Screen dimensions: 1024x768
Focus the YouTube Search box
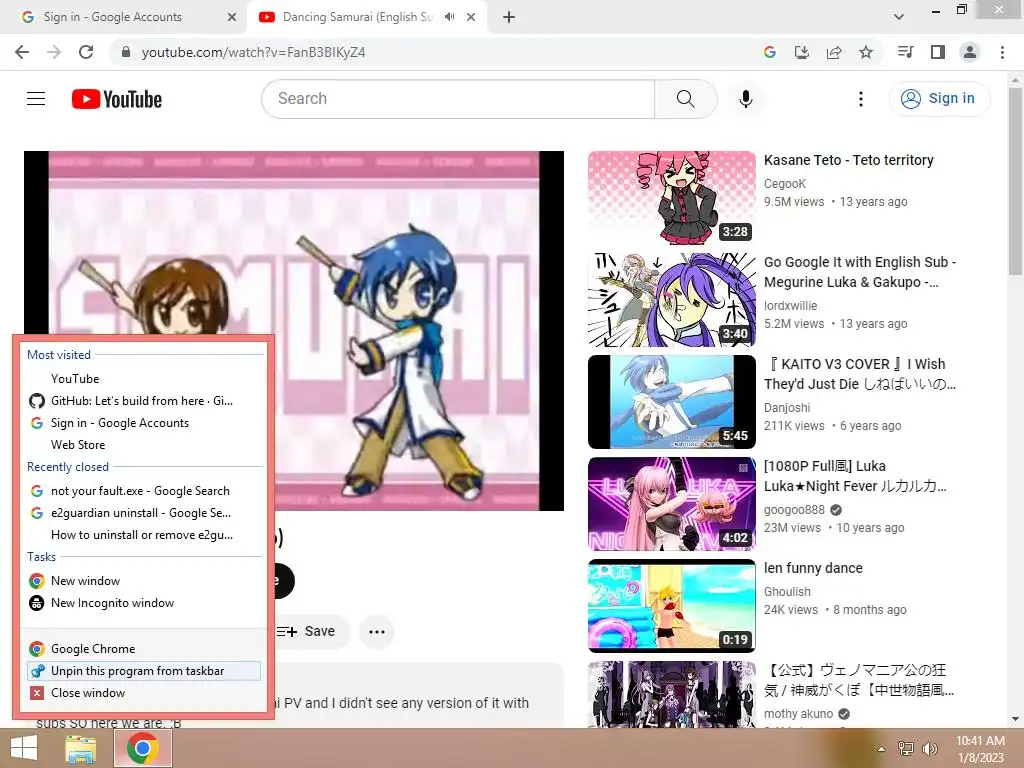click(458, 99)
